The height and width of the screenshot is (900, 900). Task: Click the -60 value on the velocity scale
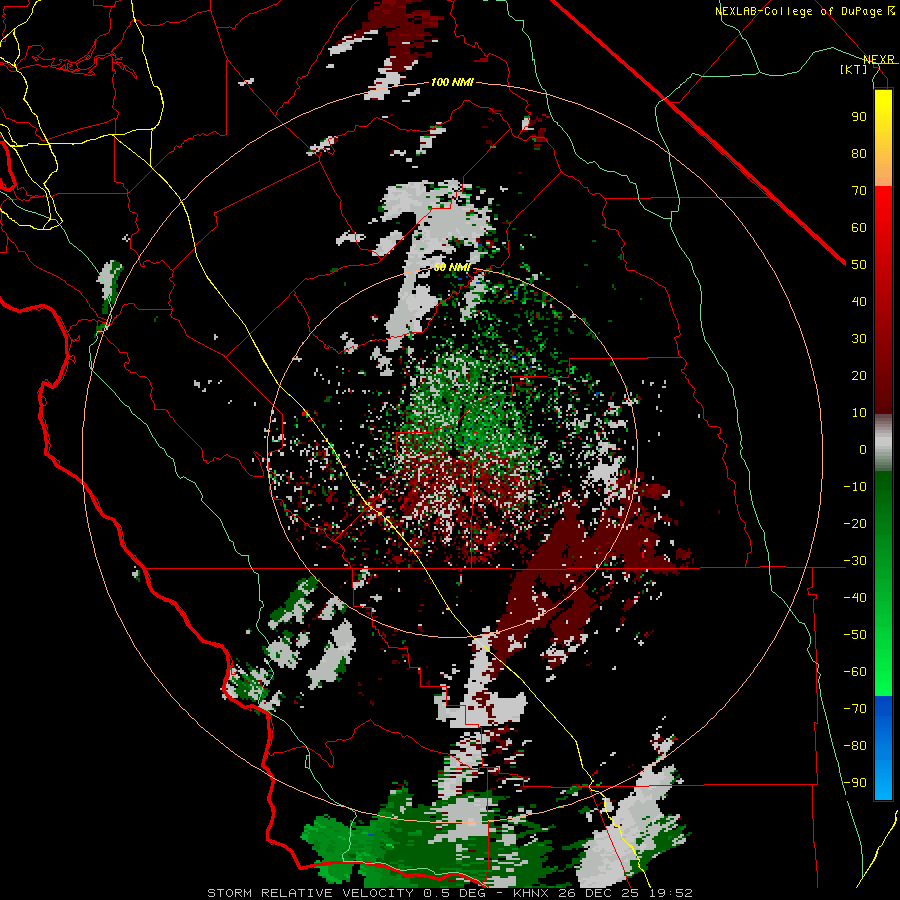855,672
